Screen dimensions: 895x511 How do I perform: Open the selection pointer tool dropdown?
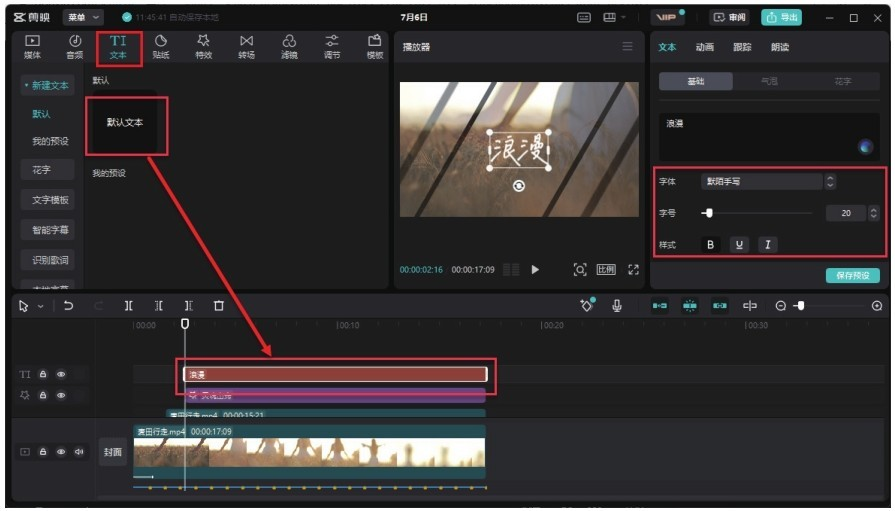pos(41,307)
